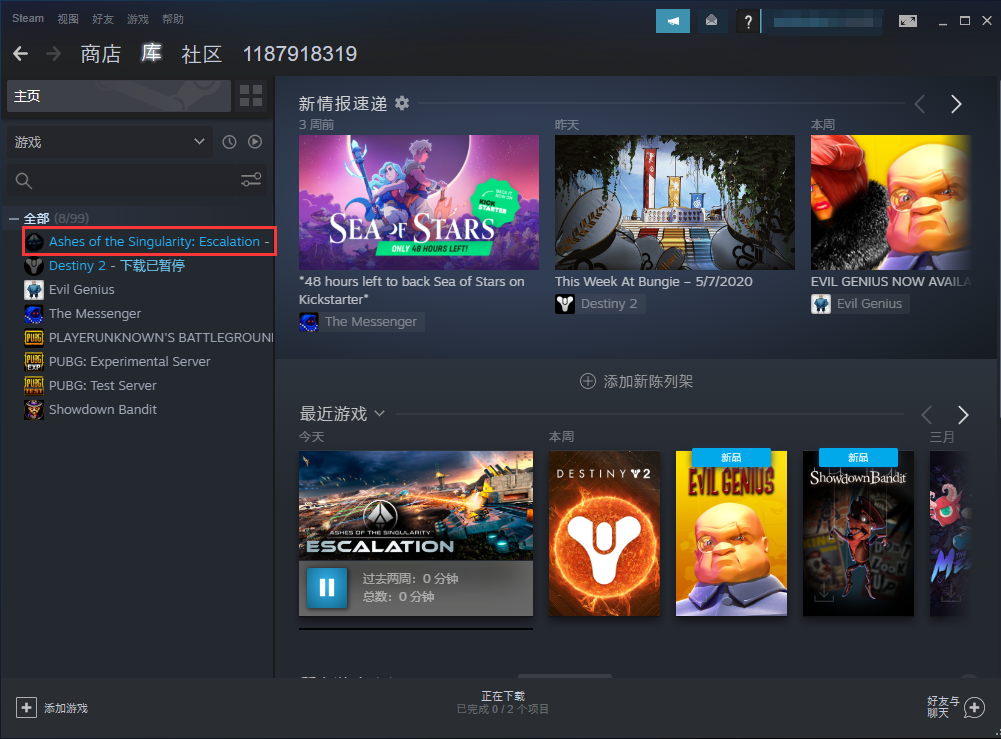The image size is (1001, 739).
Task: Click in the library search field
Action: click(x=137, y=181)
